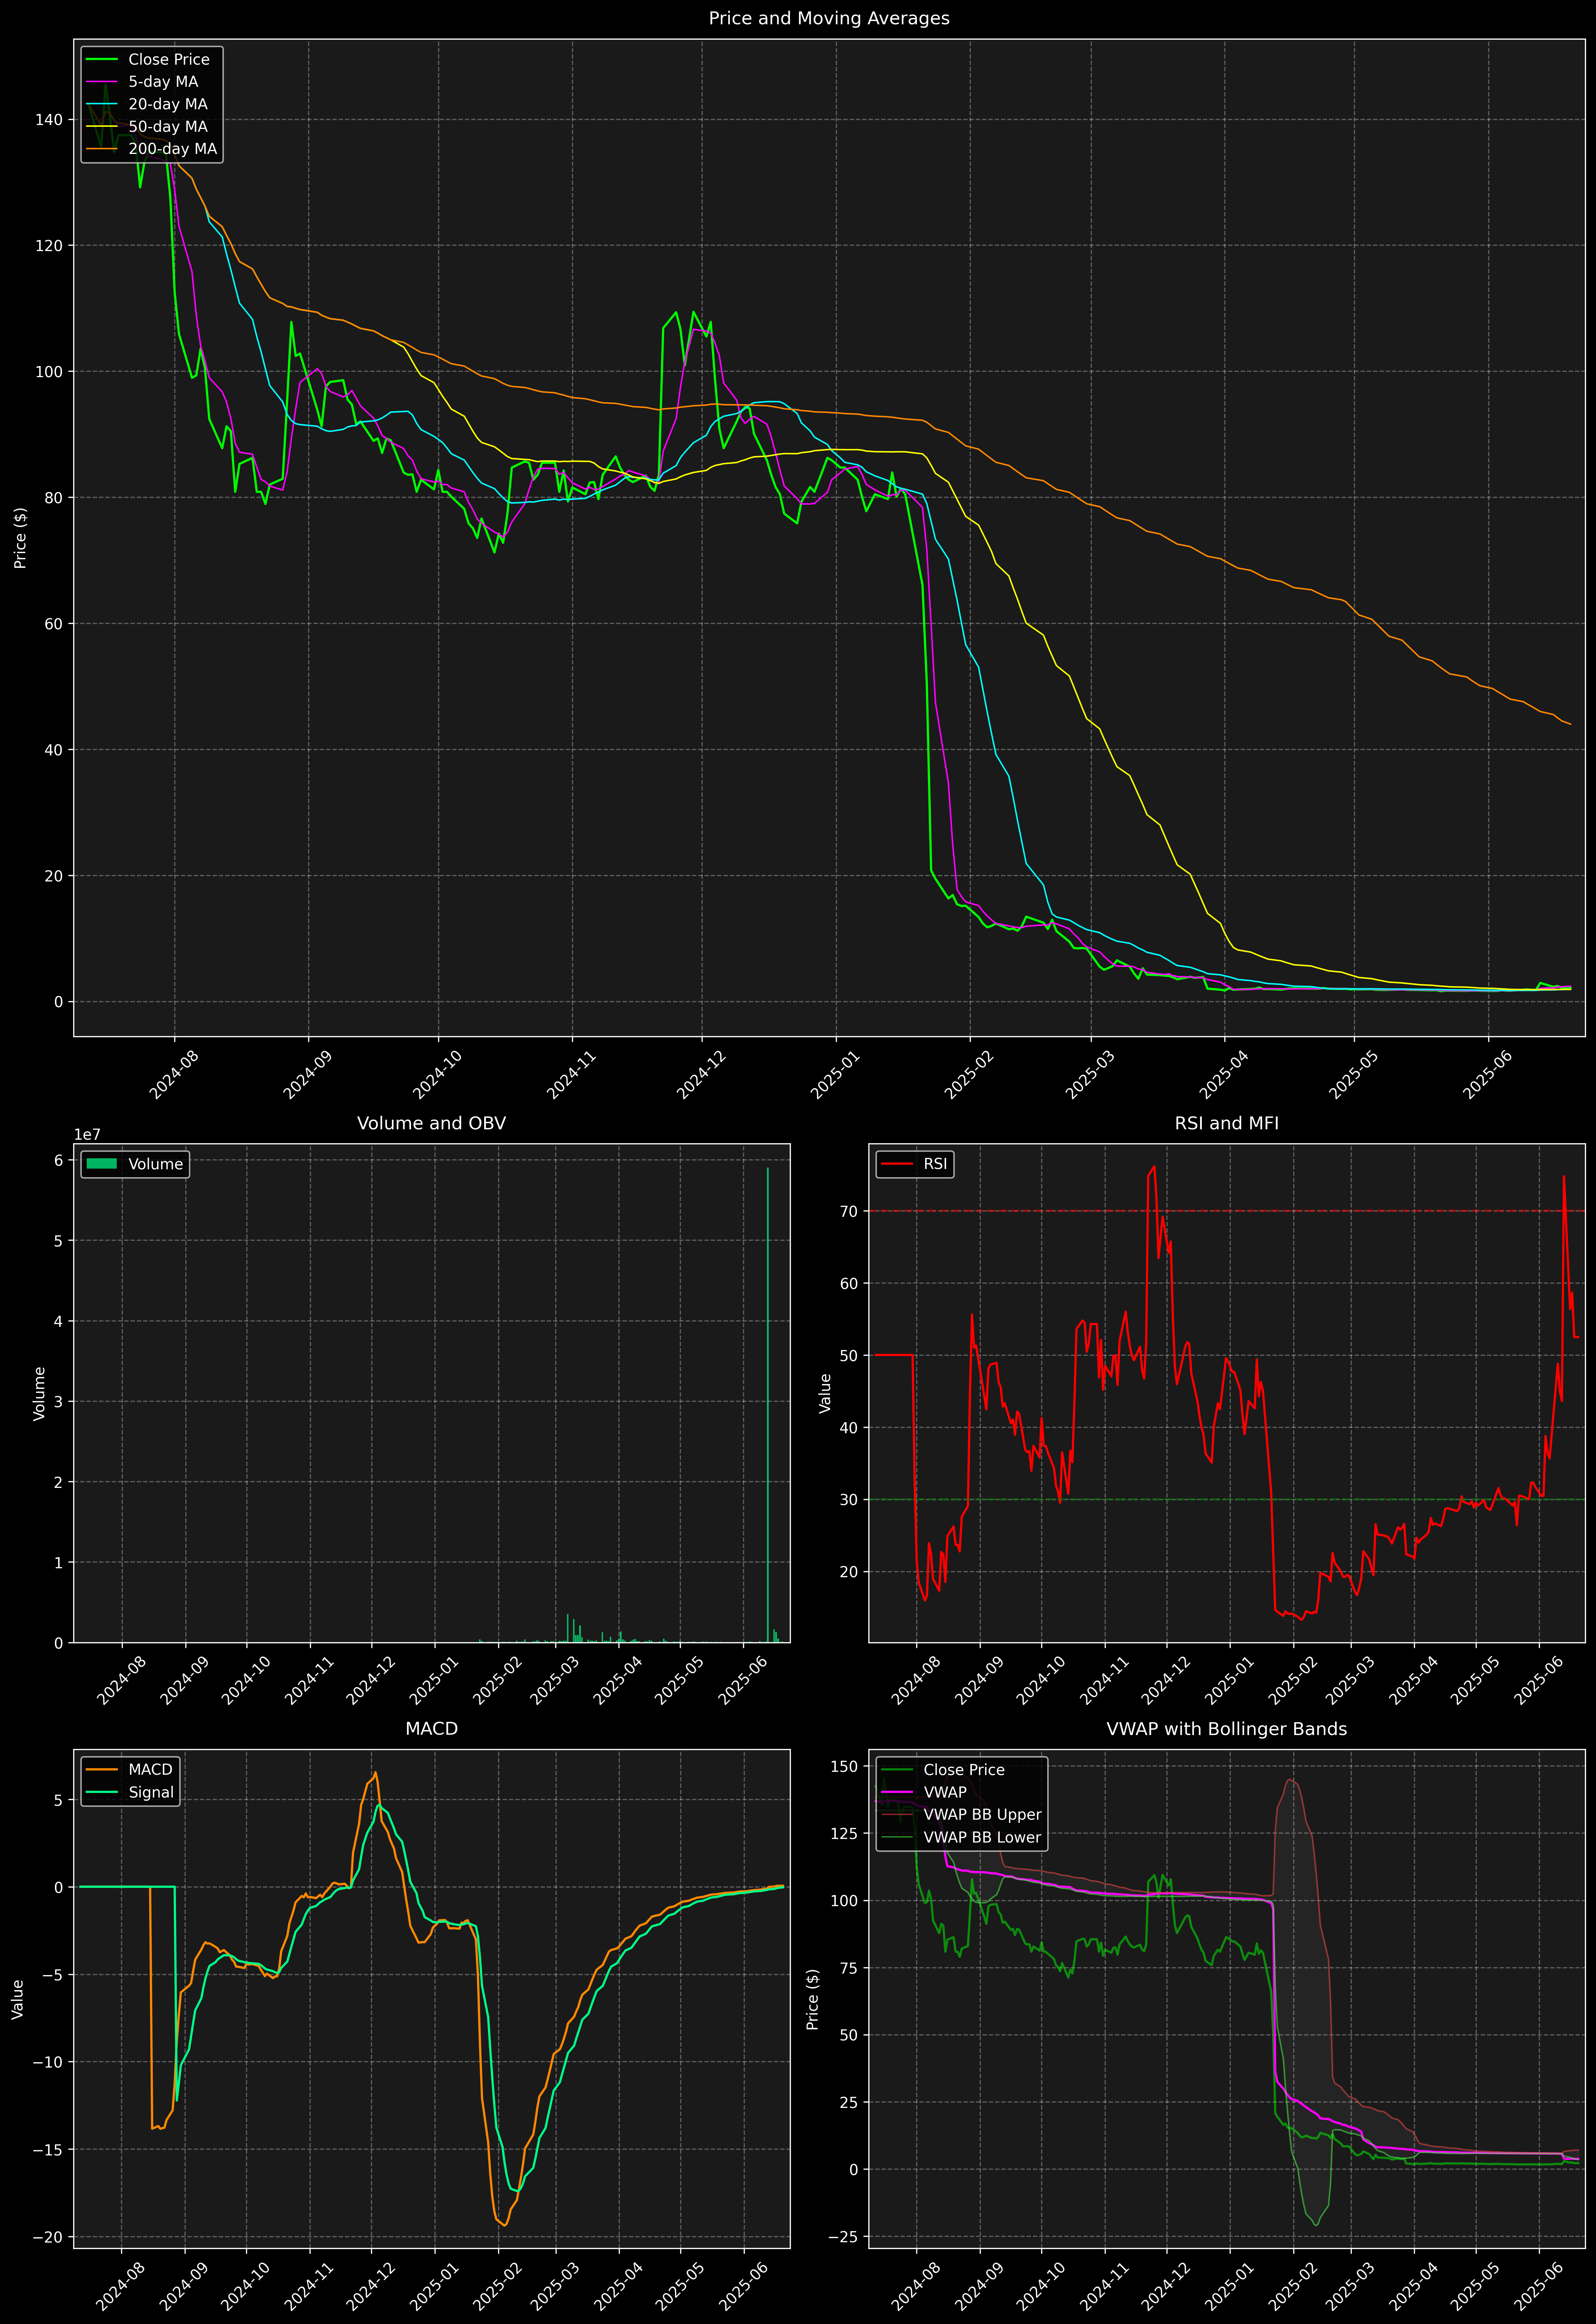Click the "6" tick on the Volume axis

(59, 1160)
